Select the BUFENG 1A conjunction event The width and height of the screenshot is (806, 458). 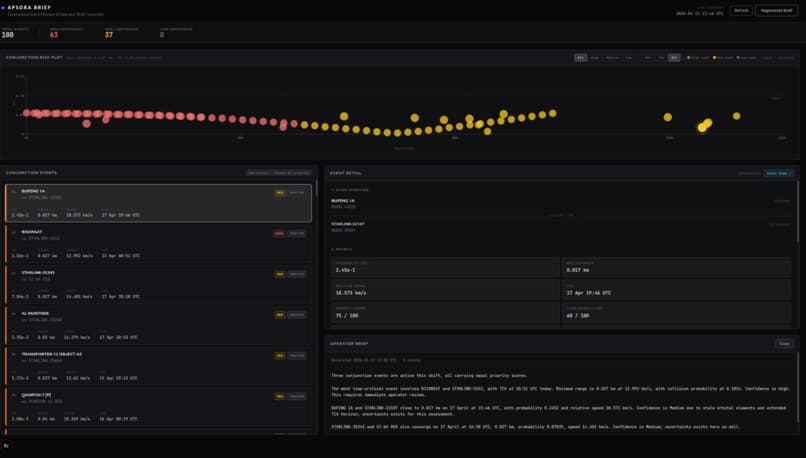click(158, 203)
